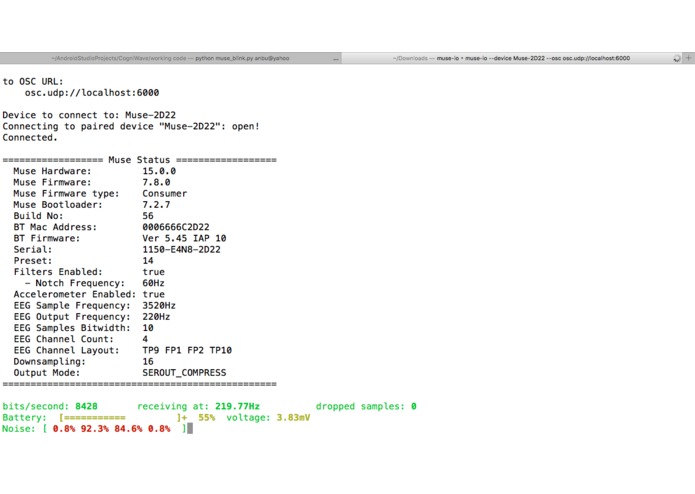Image resolution: width=695 pixels, height=494 pixels.
Task: Click EEG Samples Bitwidth value 10
Action: tap(148, 328)
